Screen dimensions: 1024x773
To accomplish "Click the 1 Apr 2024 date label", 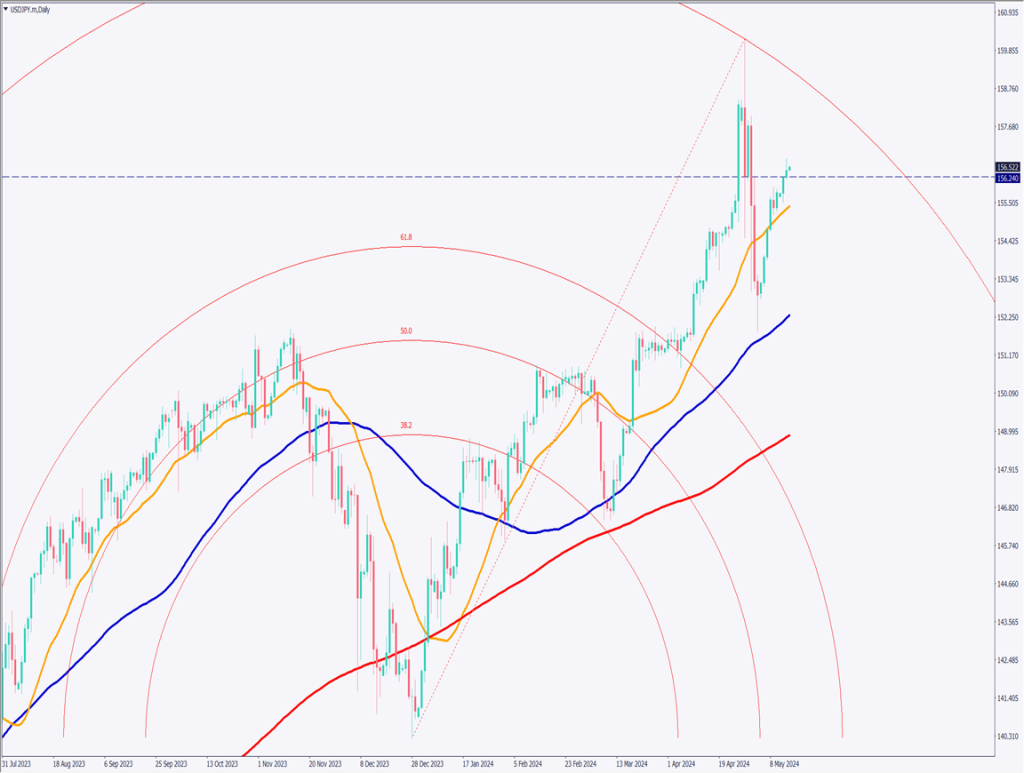I will (x=681, y=763).
